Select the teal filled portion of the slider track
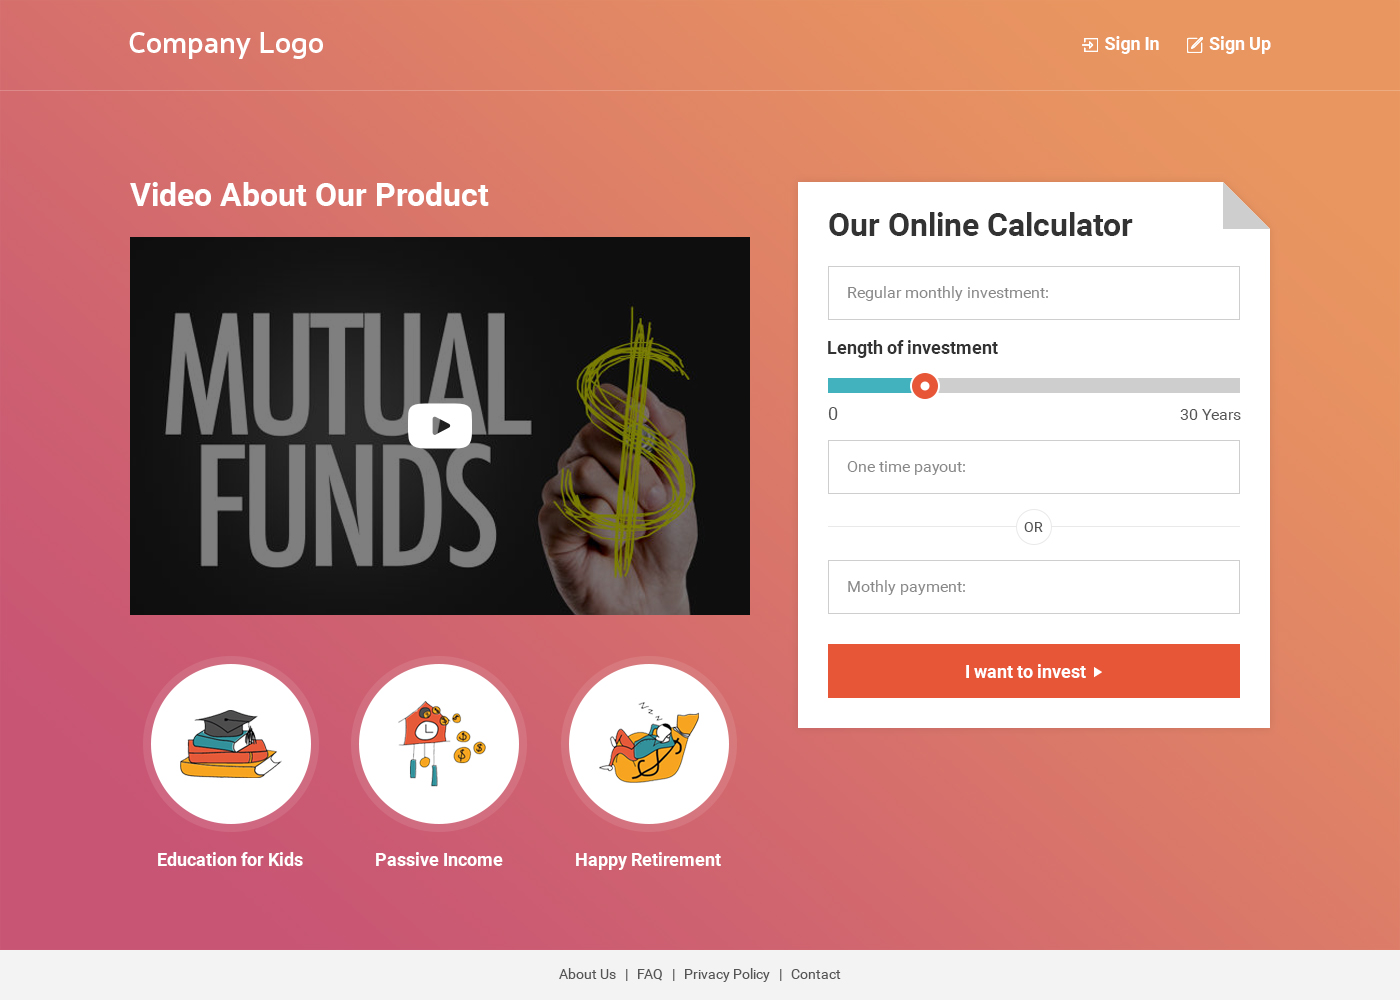Screen dimensions: 1400x1000 (x=870, y=385)
